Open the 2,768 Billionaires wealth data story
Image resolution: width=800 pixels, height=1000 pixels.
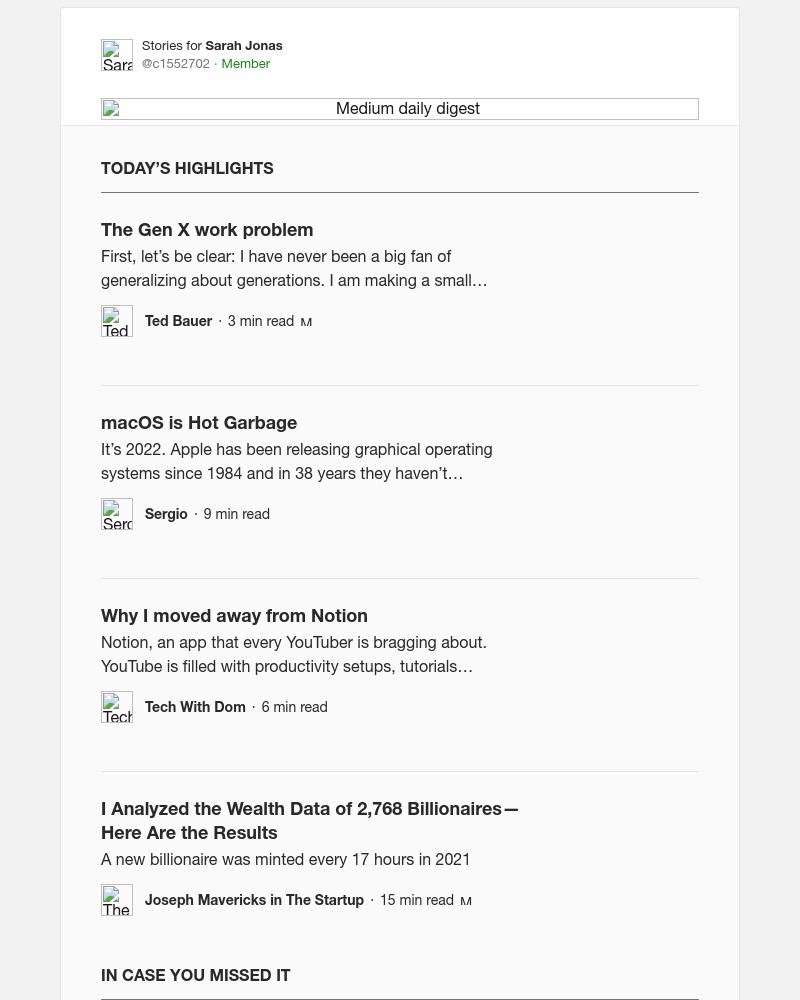309,821
